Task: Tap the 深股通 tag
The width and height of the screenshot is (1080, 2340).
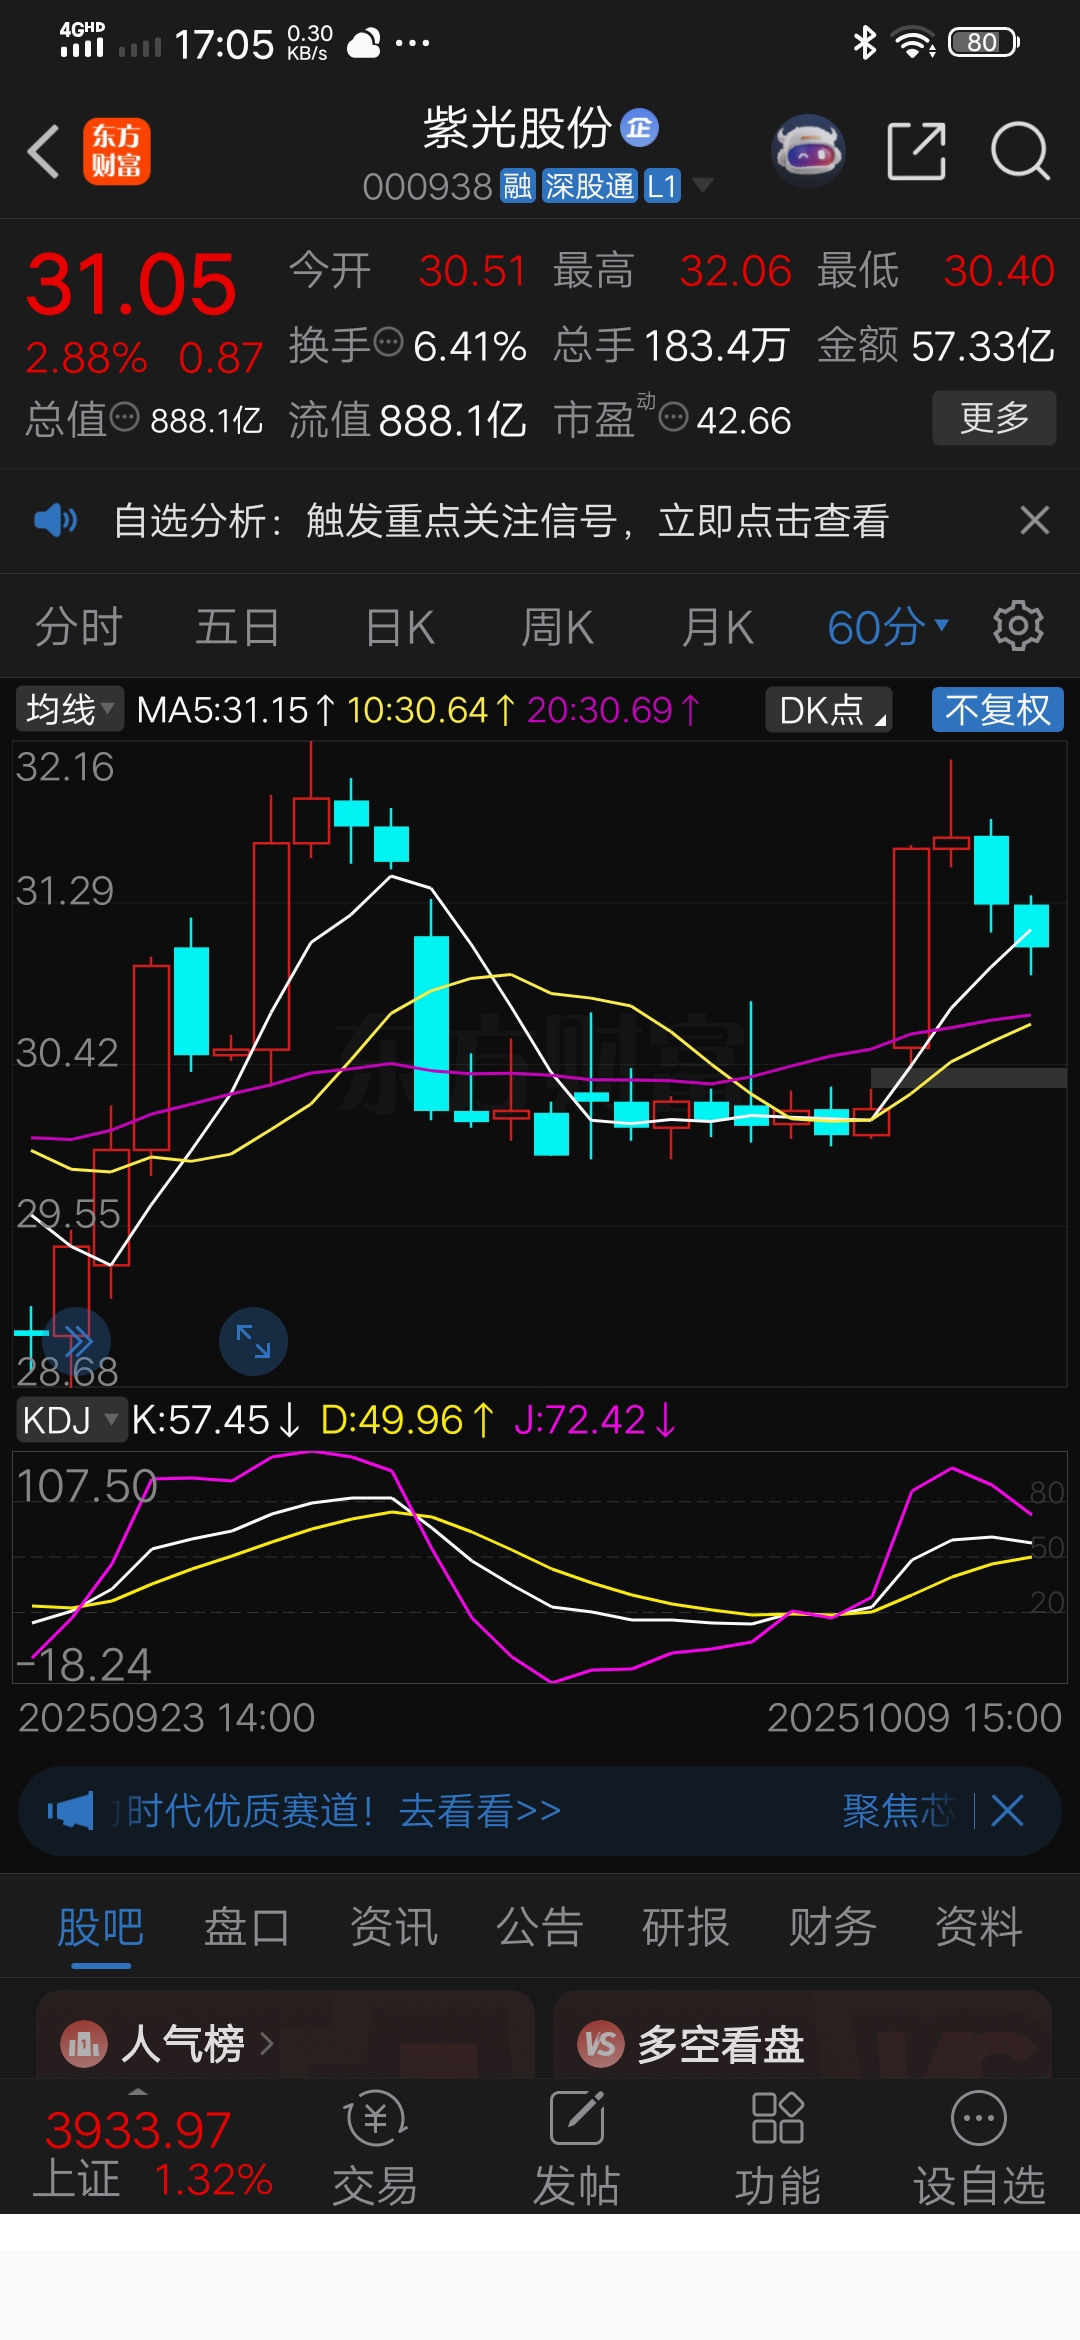Action: point(589,186)
